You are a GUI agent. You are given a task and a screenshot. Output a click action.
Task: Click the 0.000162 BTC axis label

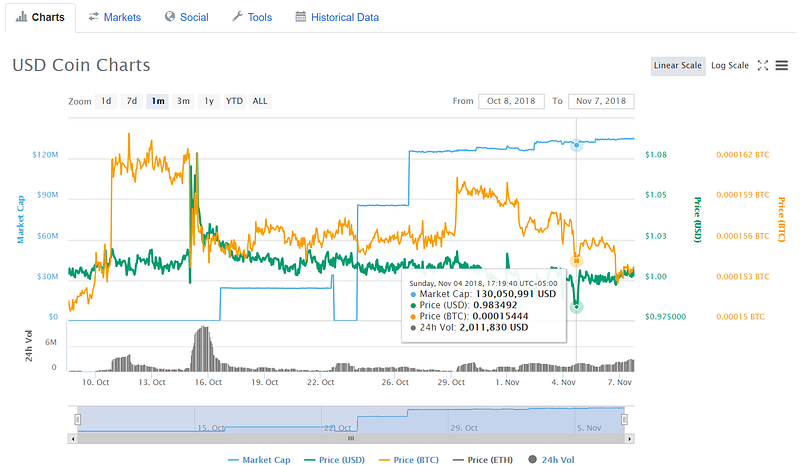coord(742,155)
